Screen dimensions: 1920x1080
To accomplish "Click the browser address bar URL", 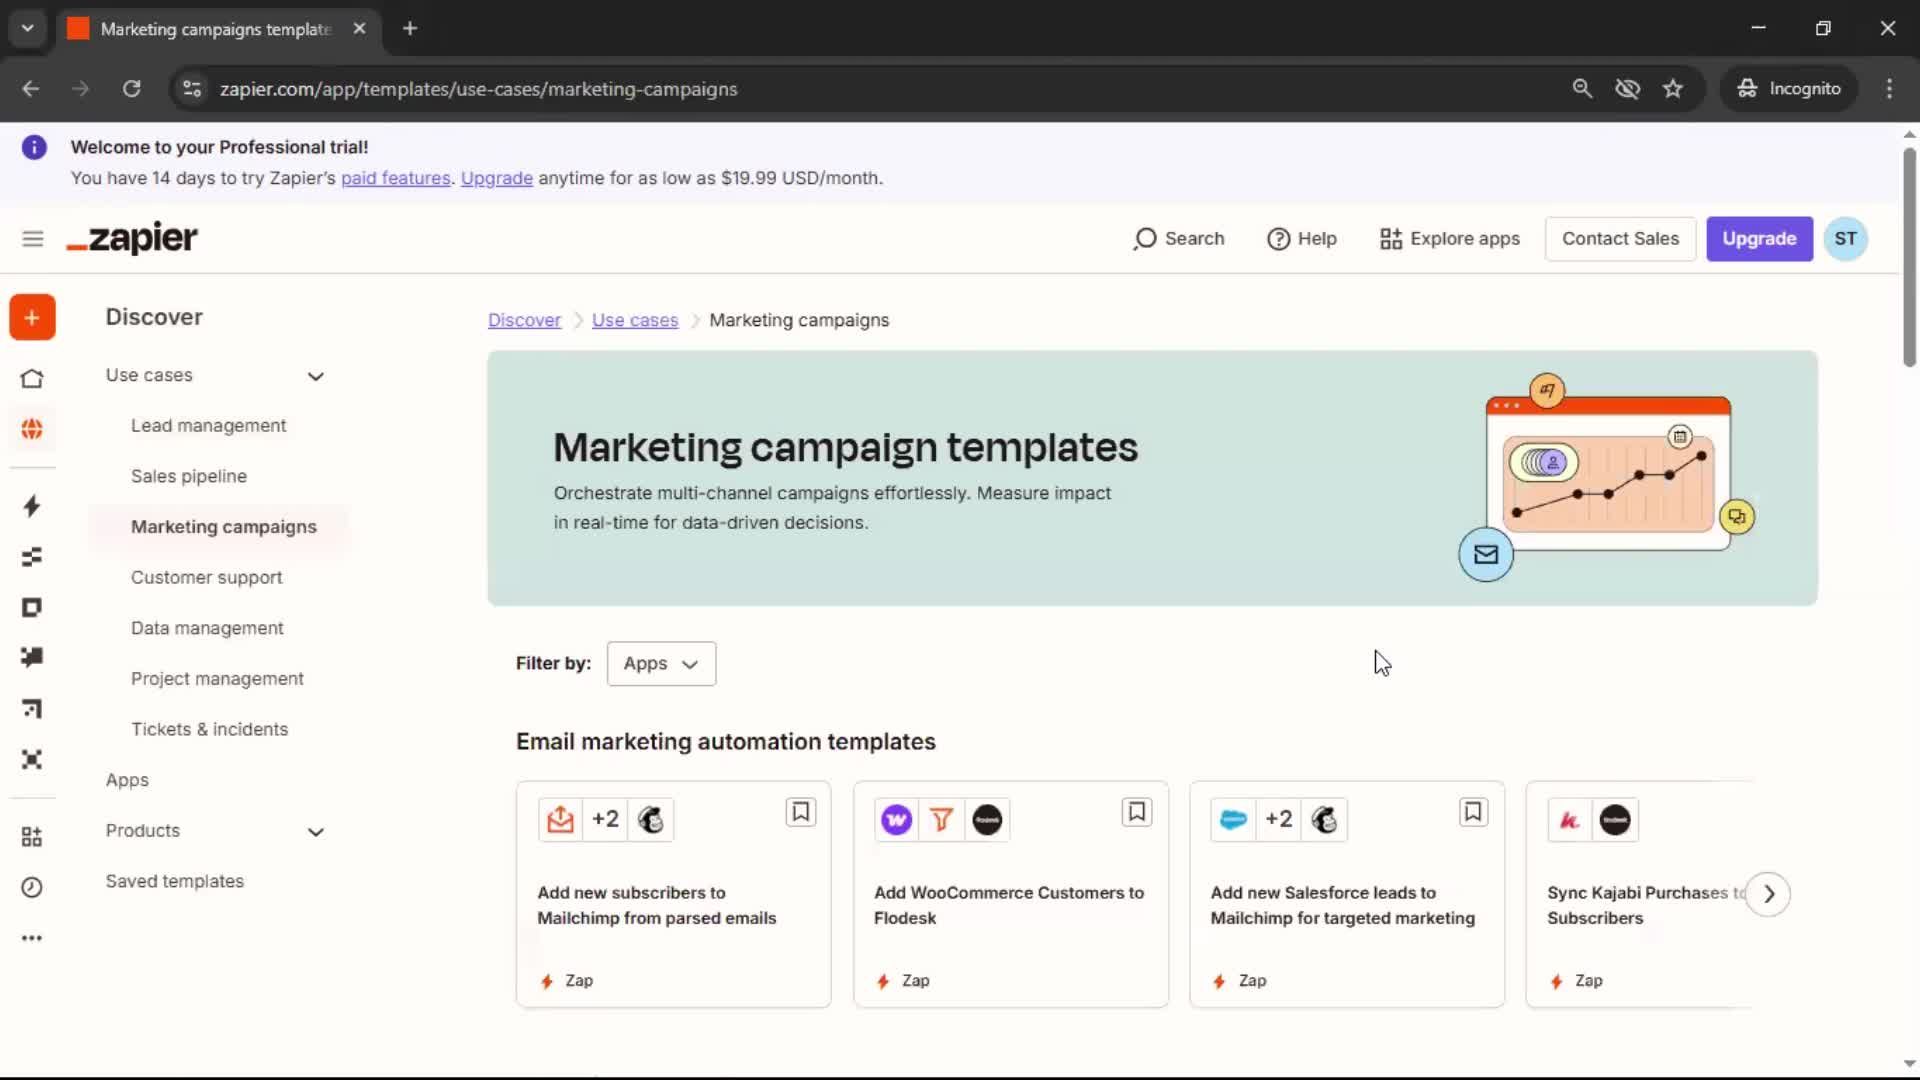I will [478, 89].
